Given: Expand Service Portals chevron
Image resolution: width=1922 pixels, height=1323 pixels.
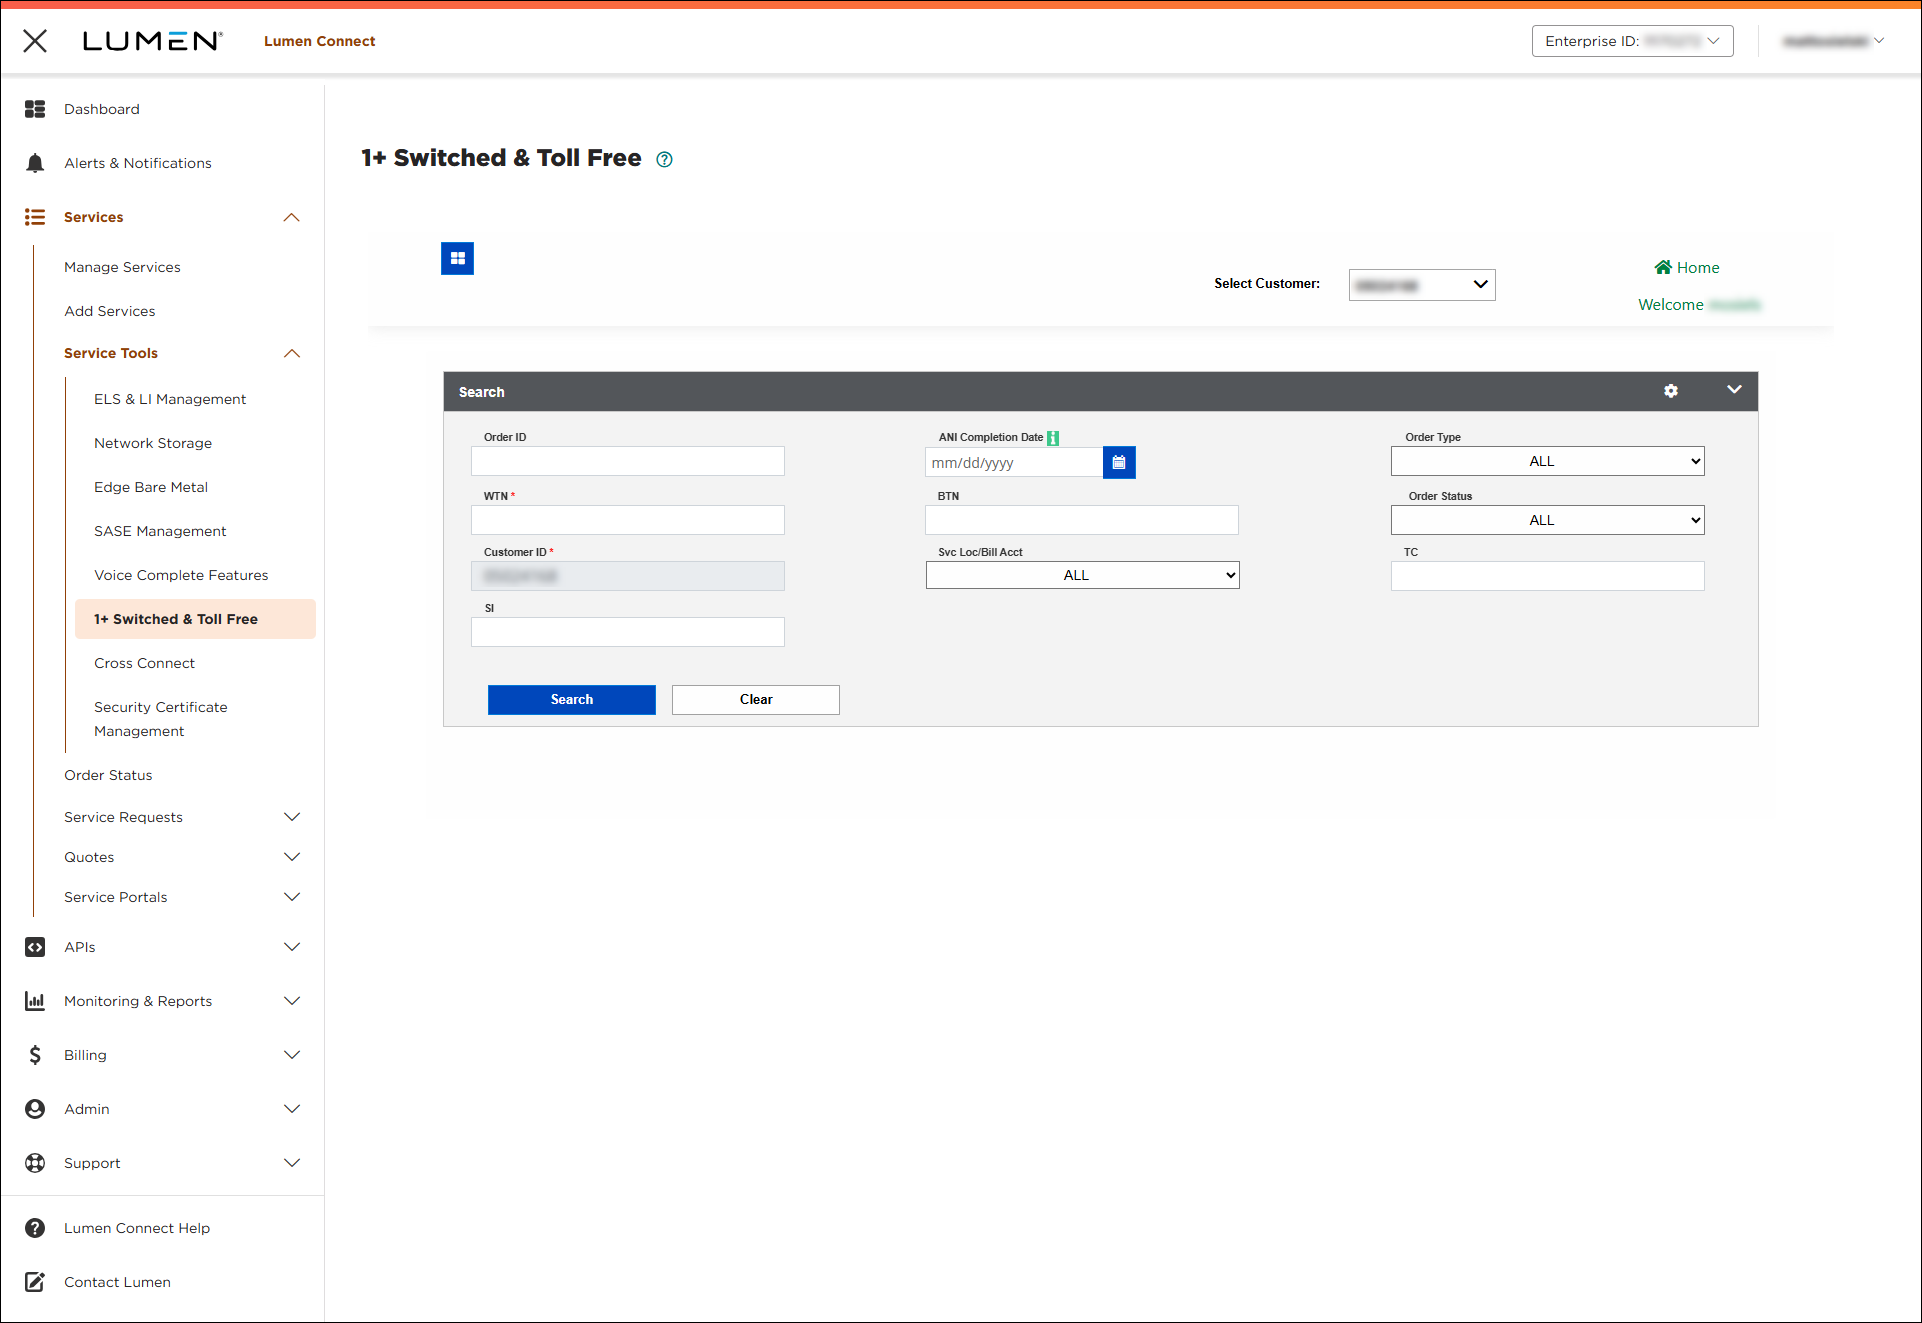Looking at the screenshot, I should point(292,897).
